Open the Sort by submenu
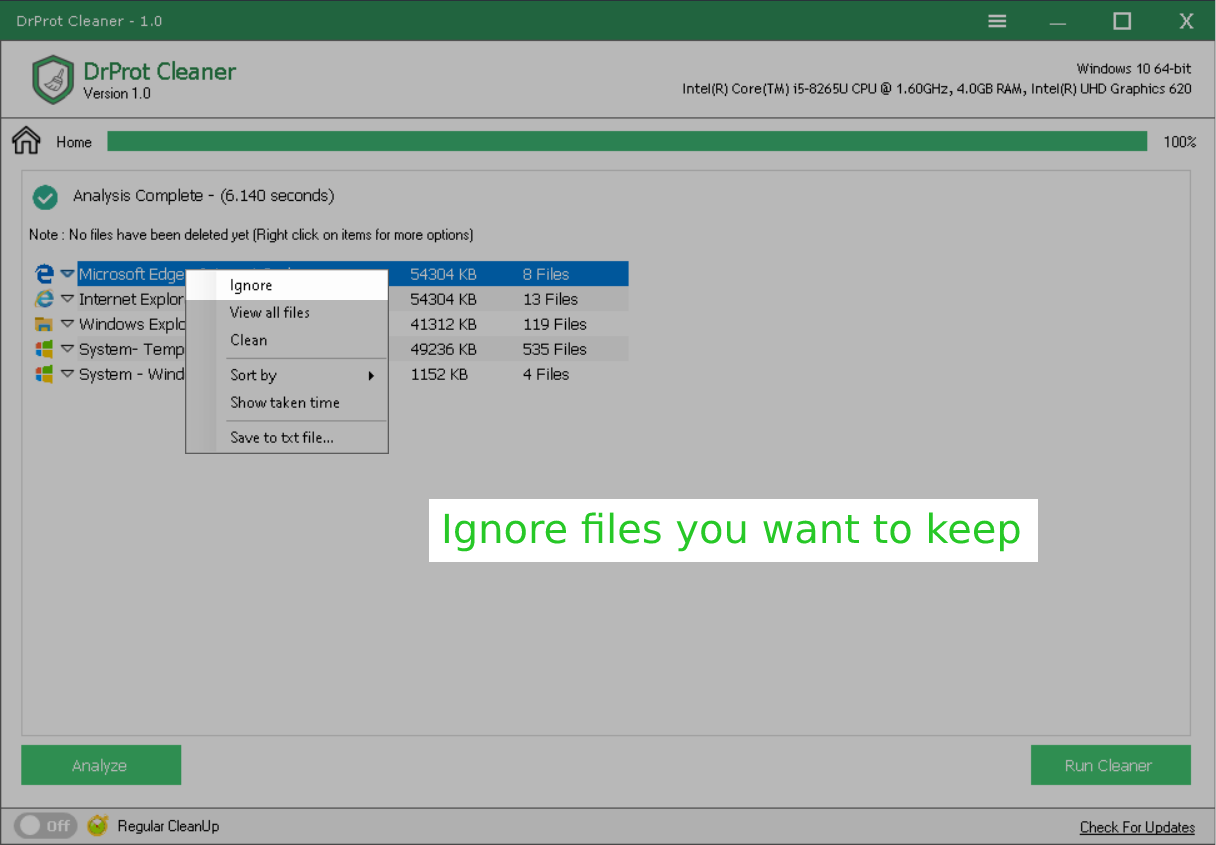Screen dimensions: 1216x845 [x=287, y=375]
